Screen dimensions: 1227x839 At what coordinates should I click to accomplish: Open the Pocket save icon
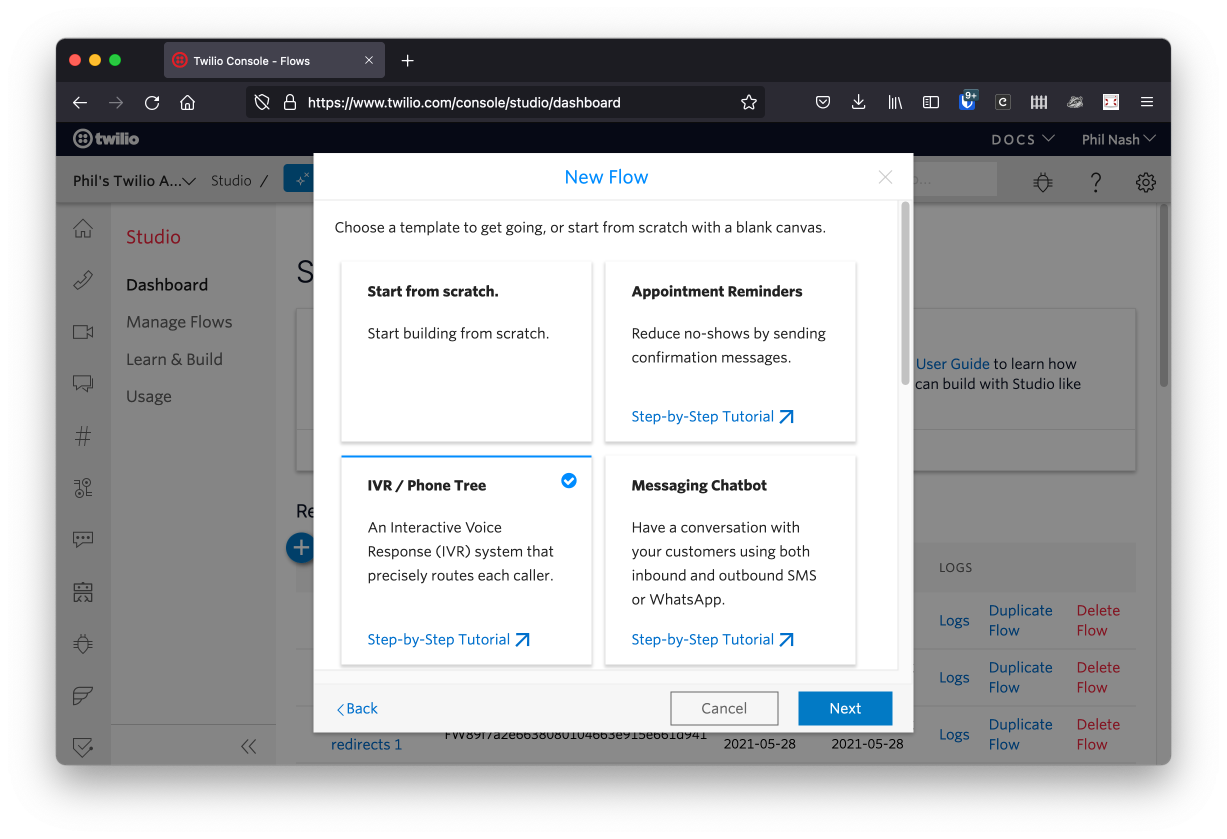coord(823,102)
